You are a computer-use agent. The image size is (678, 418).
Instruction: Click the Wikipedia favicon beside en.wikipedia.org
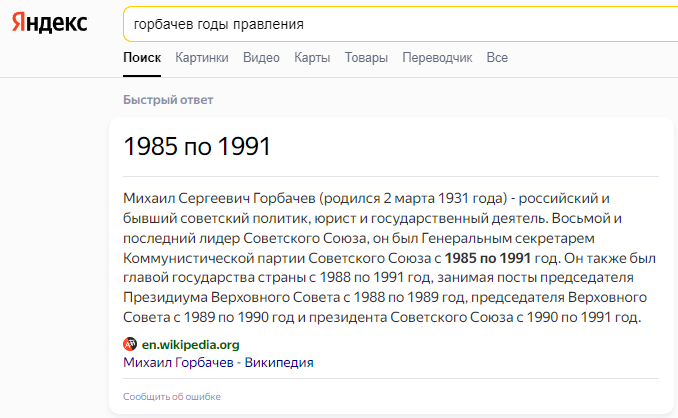[129, 344]
